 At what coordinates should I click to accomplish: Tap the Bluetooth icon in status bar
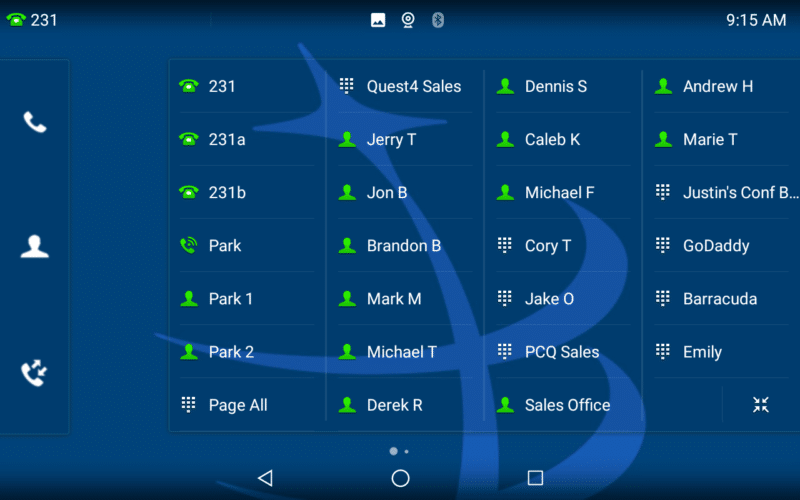(438, 20)
